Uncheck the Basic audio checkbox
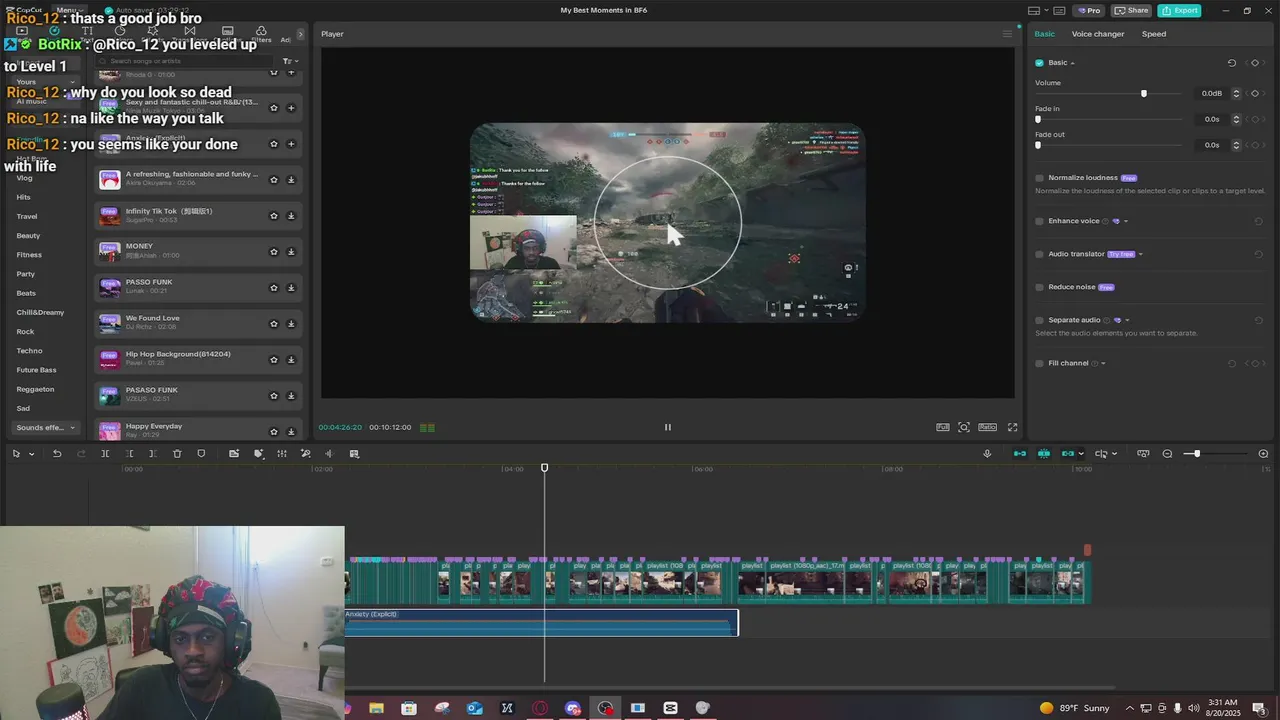 click(1039, 63)
